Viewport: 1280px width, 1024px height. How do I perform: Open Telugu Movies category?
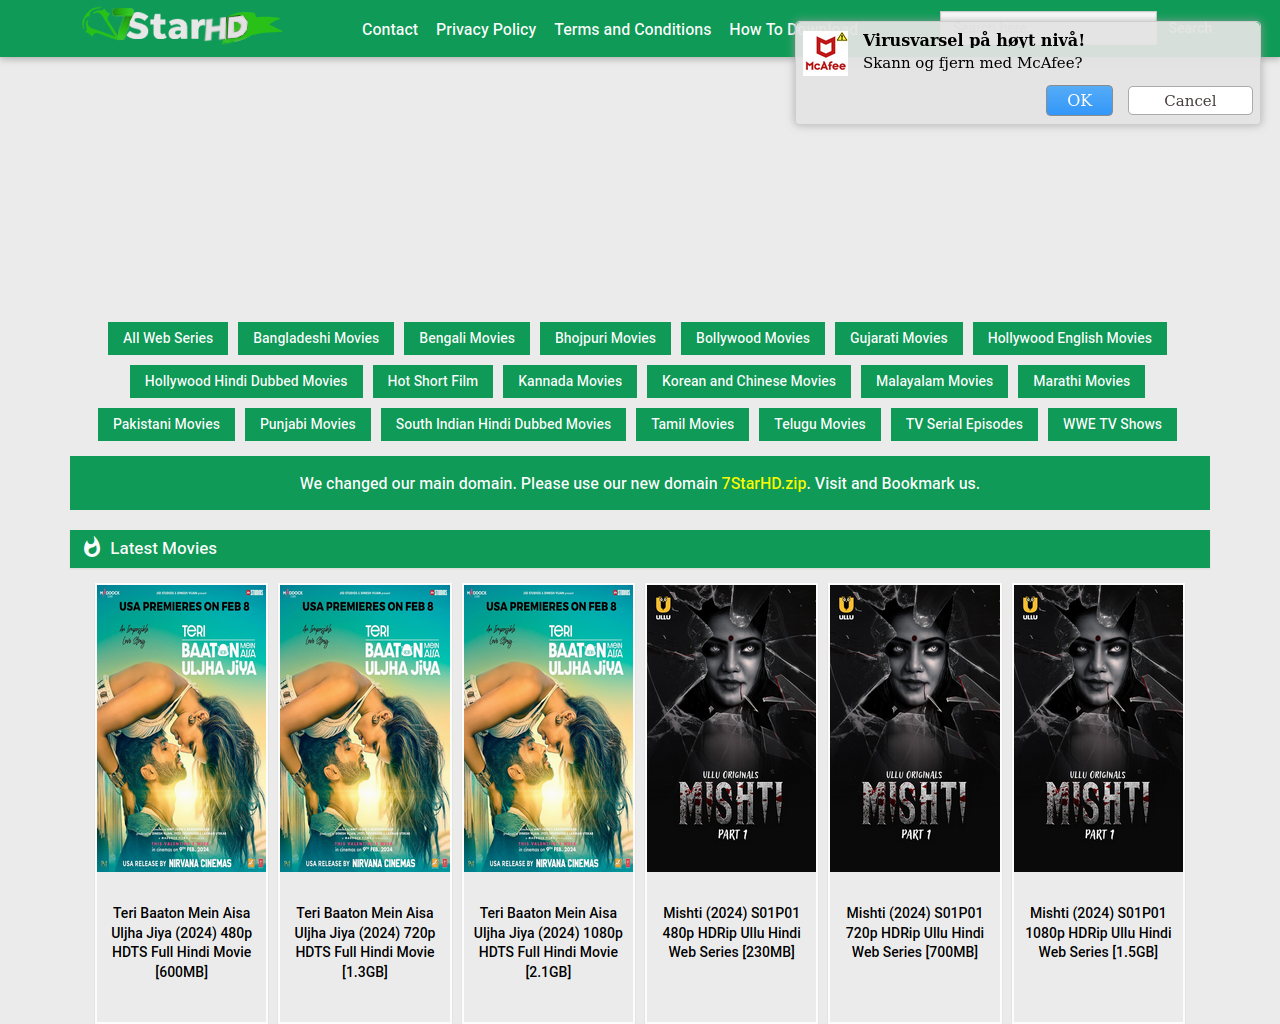(x=820, y=424)
